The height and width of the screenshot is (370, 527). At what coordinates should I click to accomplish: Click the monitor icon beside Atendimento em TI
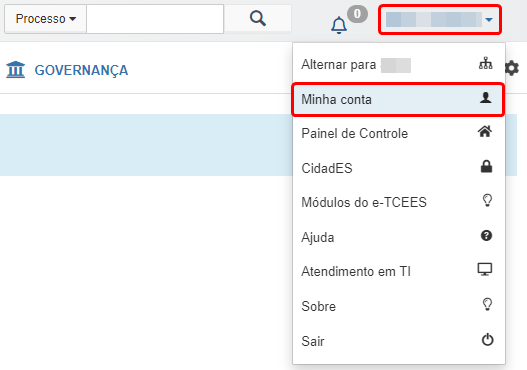pyautogui.click(x=485, y=269)
